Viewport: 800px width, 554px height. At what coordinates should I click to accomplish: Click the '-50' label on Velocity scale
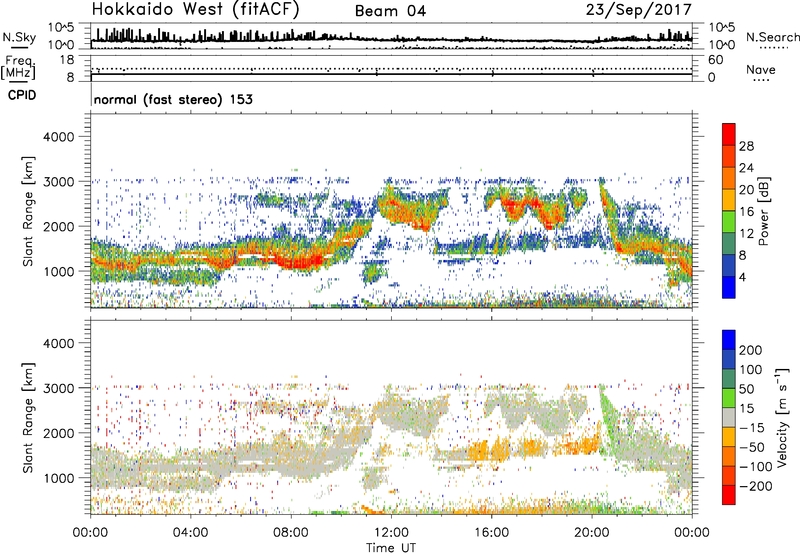[752, 447]
